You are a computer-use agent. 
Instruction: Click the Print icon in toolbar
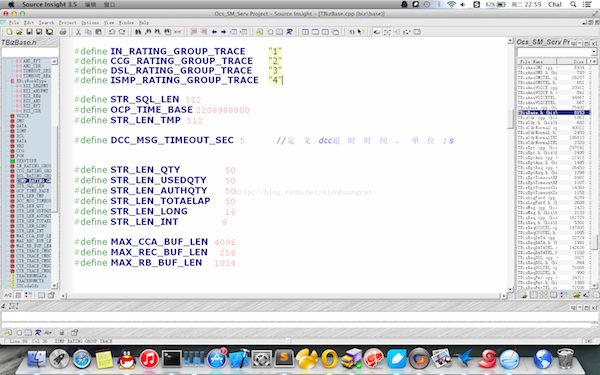point(63,32)
